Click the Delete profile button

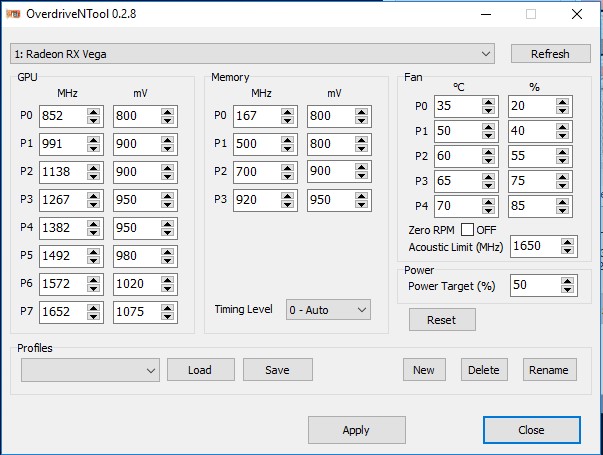[x=484, y=370]
